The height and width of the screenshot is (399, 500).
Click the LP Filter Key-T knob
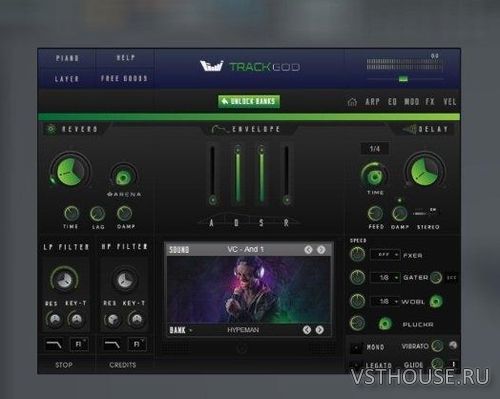click(76, 319)
